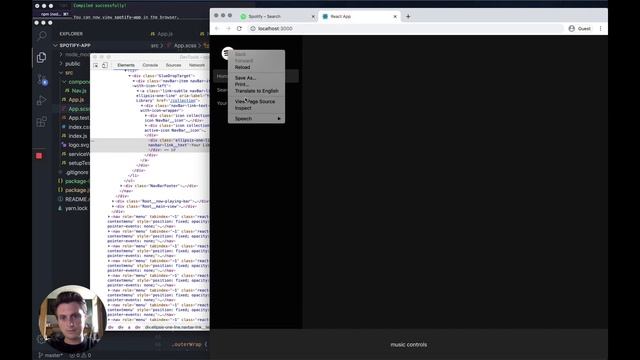This screenshot has width=640, height=360.
Task: Expand the NavBarFooter div in DevTools
Action: (x=121, y=186)
